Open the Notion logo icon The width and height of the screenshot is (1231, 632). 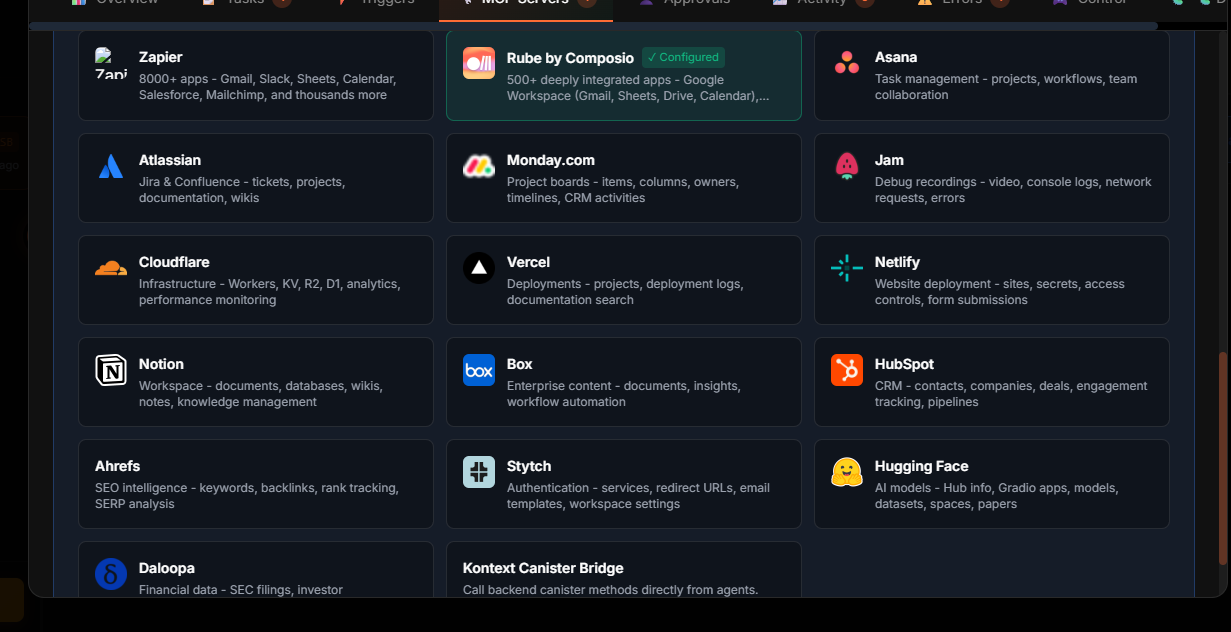[x=111, y=370]
